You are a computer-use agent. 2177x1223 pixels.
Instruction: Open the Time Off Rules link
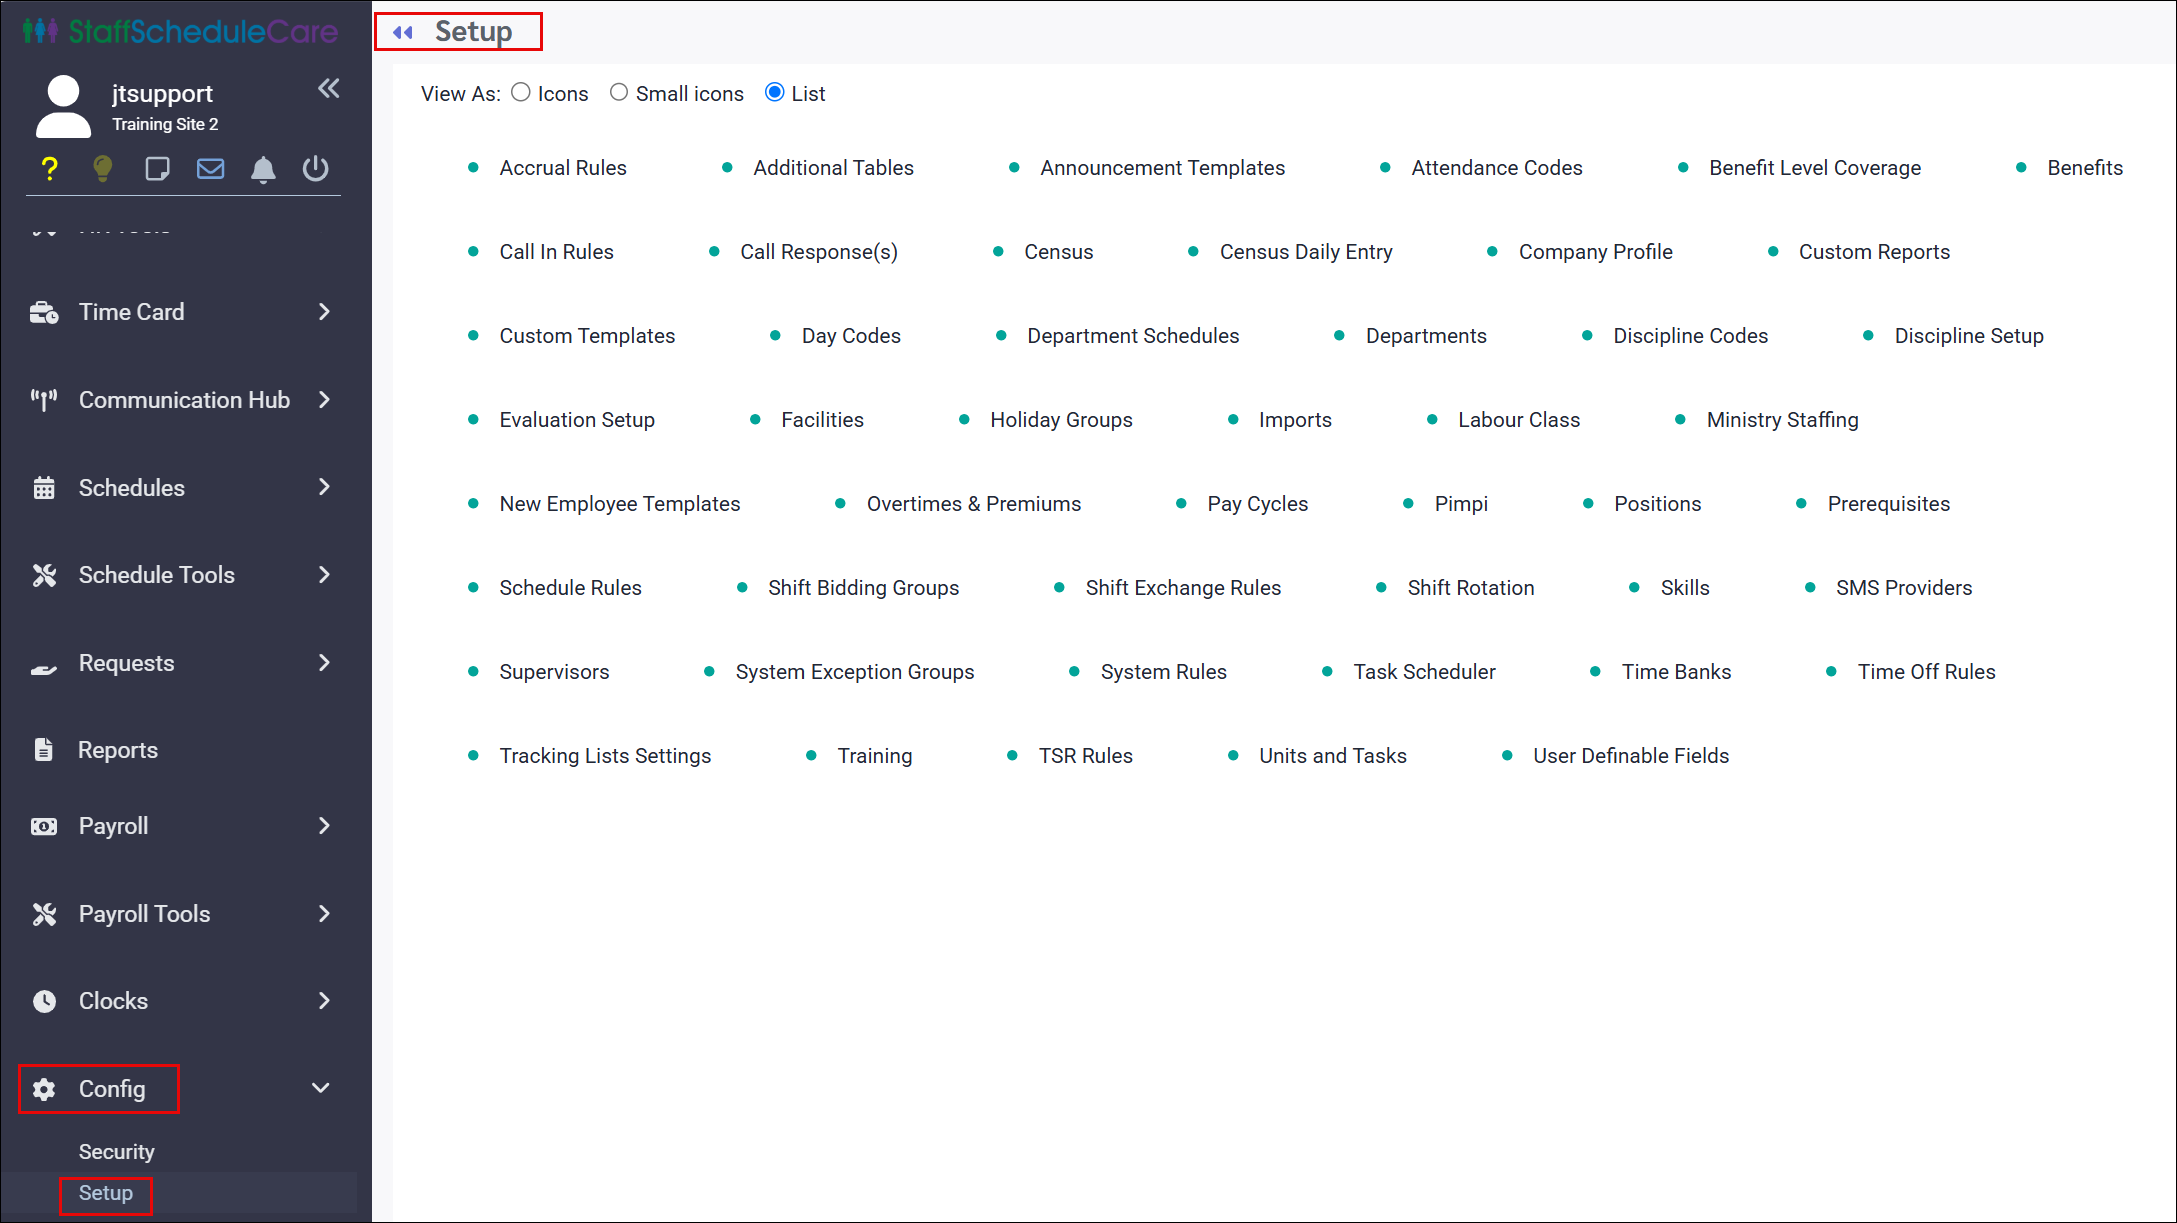point(1926,672)
